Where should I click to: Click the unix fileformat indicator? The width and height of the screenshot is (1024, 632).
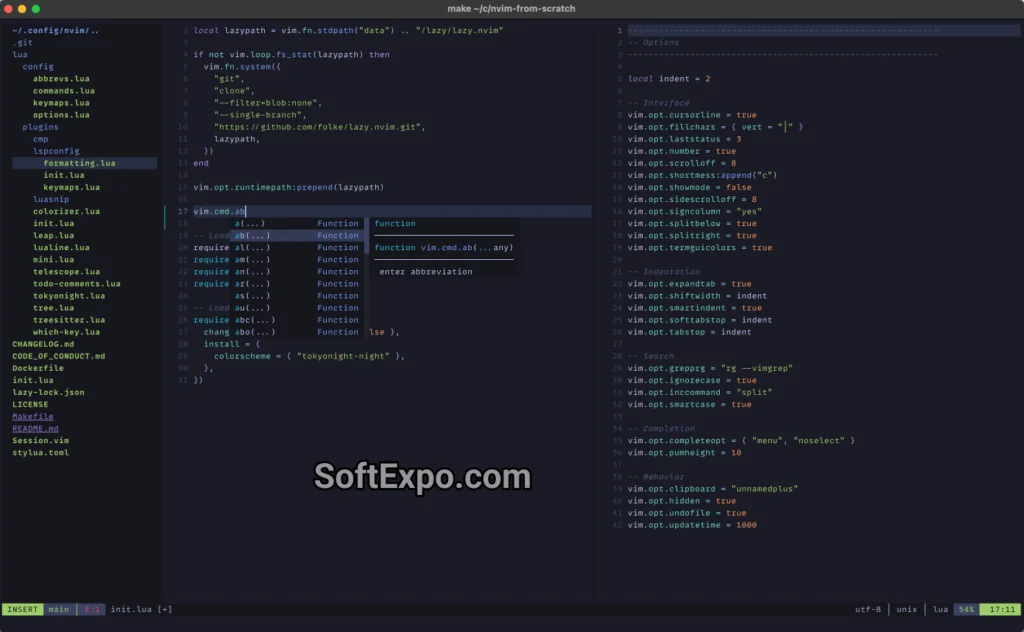(906, 609)
